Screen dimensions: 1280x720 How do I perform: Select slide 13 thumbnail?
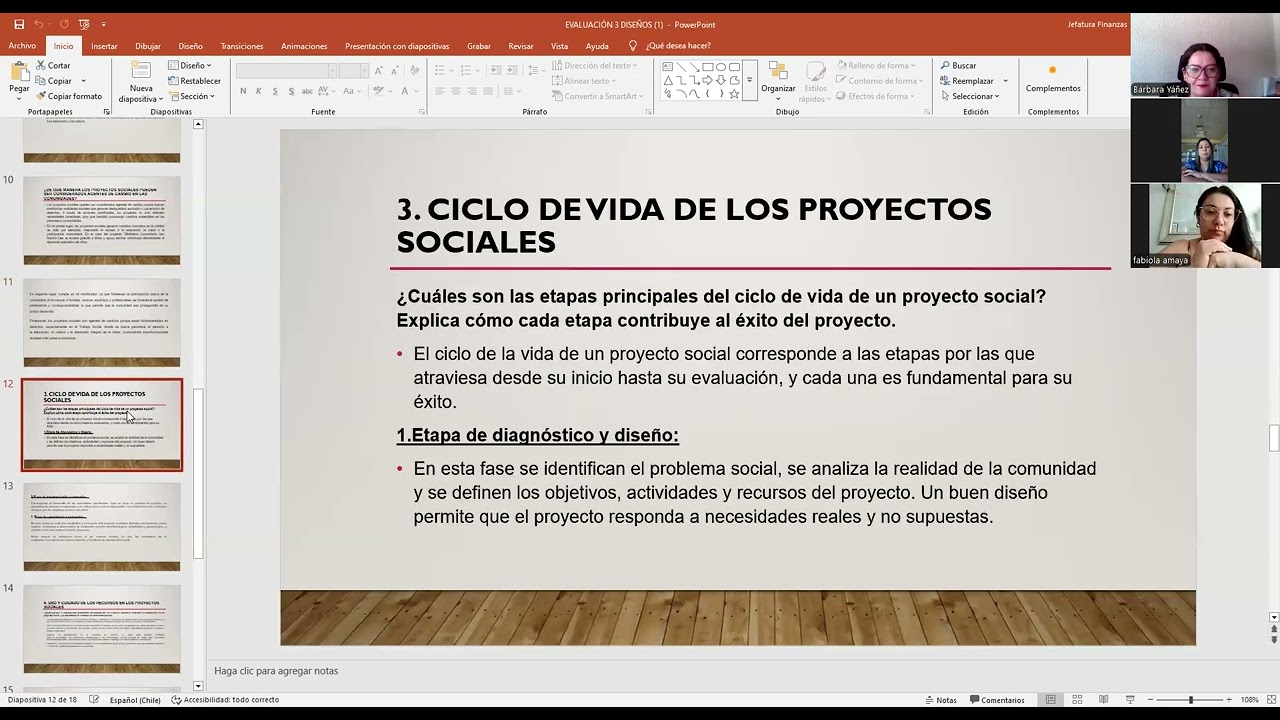pos(102,526)
